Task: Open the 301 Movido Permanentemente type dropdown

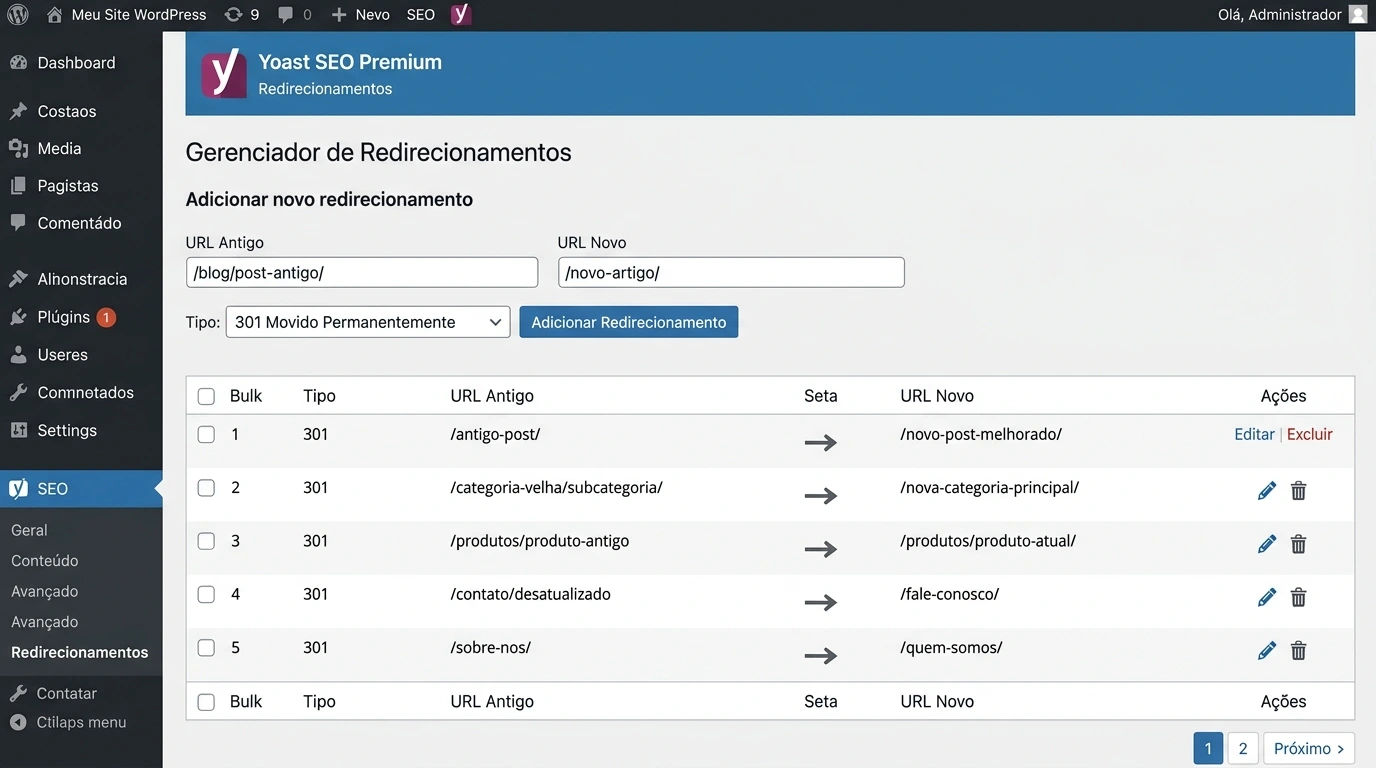Action: pos(368,322)
